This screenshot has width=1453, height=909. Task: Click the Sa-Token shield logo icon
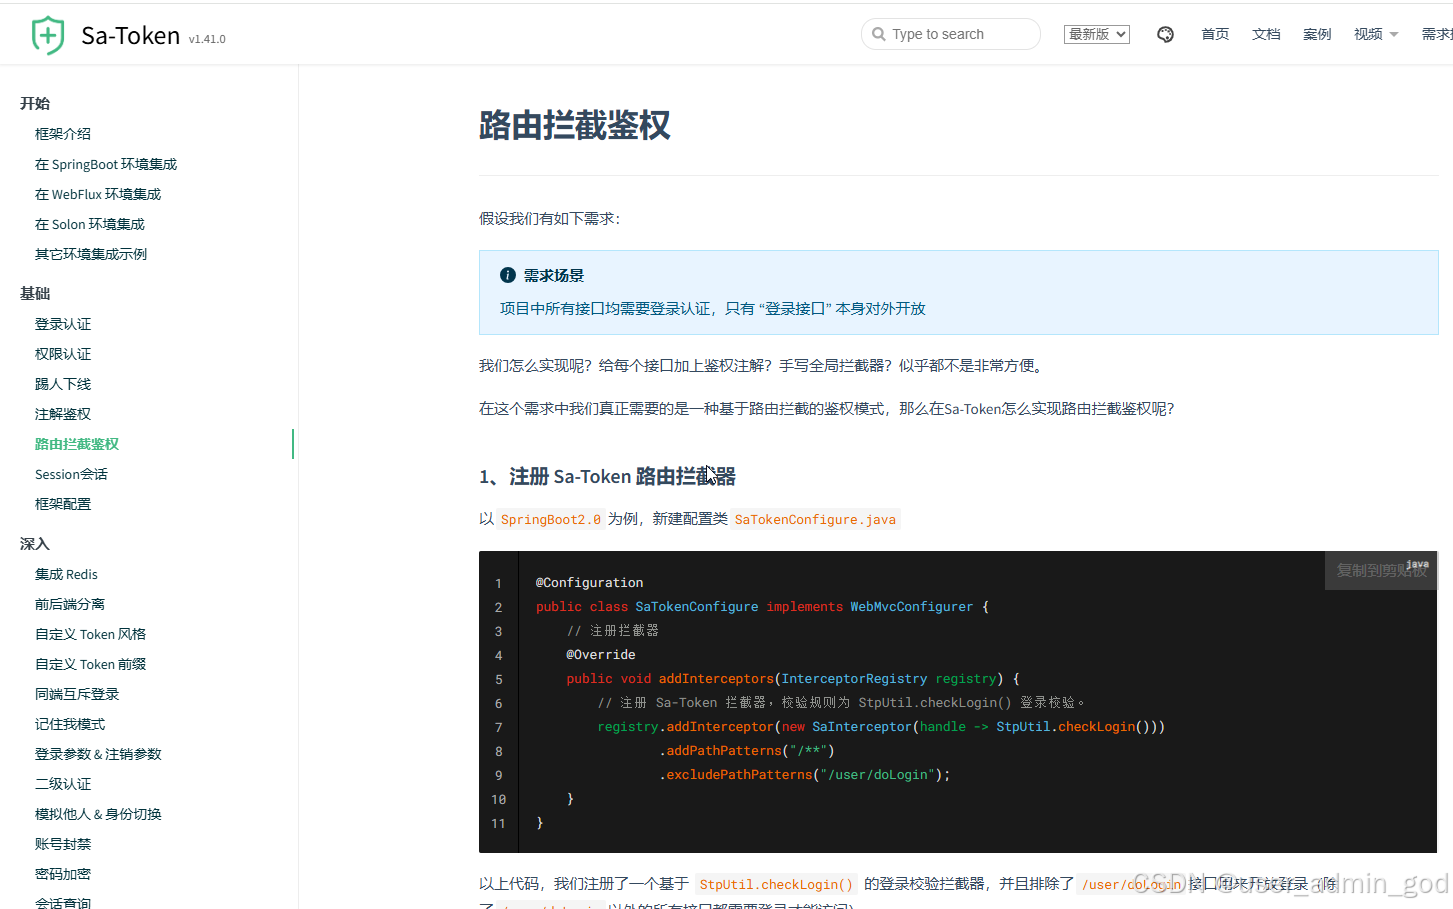48,35
